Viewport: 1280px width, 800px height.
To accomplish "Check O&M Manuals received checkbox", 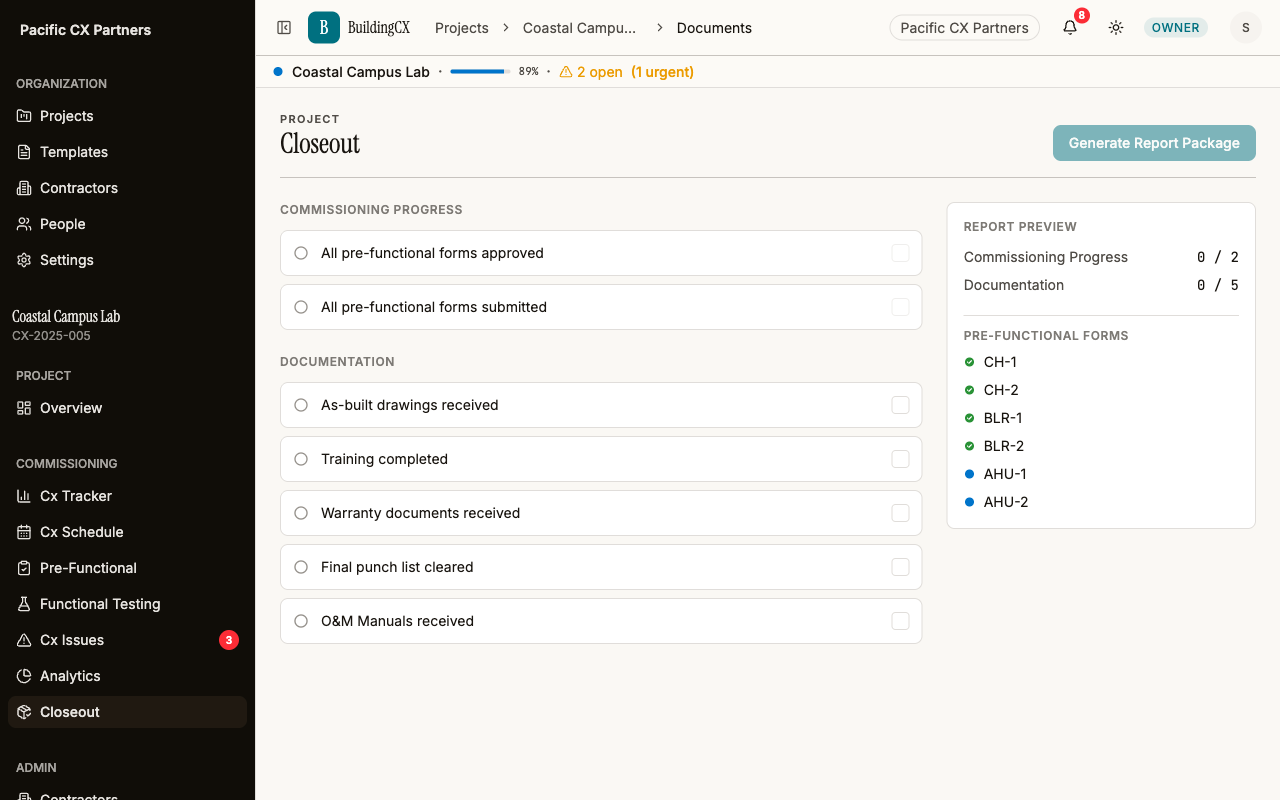I will (x=900, y=621).
